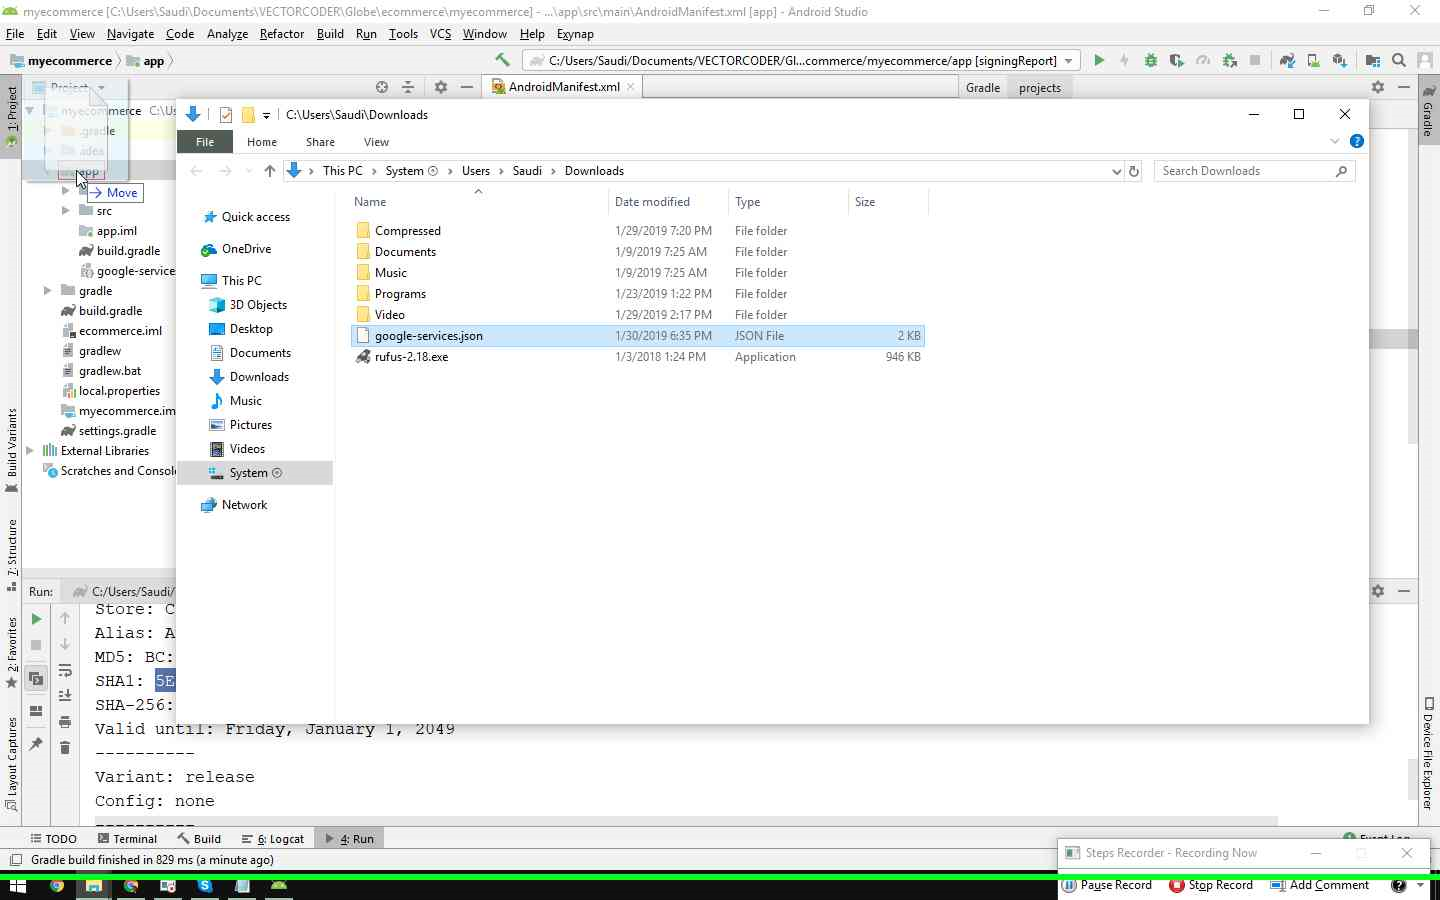Click Attach debugger to Android process icon
This screenshot has width=1440, height=900.
point(1229,60)
